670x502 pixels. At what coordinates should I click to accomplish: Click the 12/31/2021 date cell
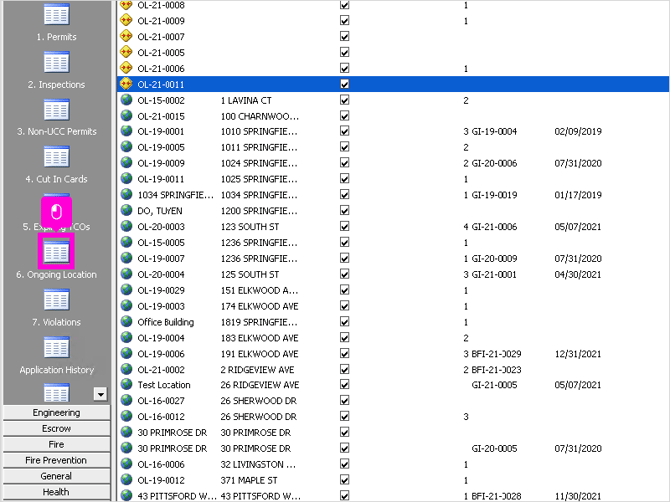[x=578, y=354]
